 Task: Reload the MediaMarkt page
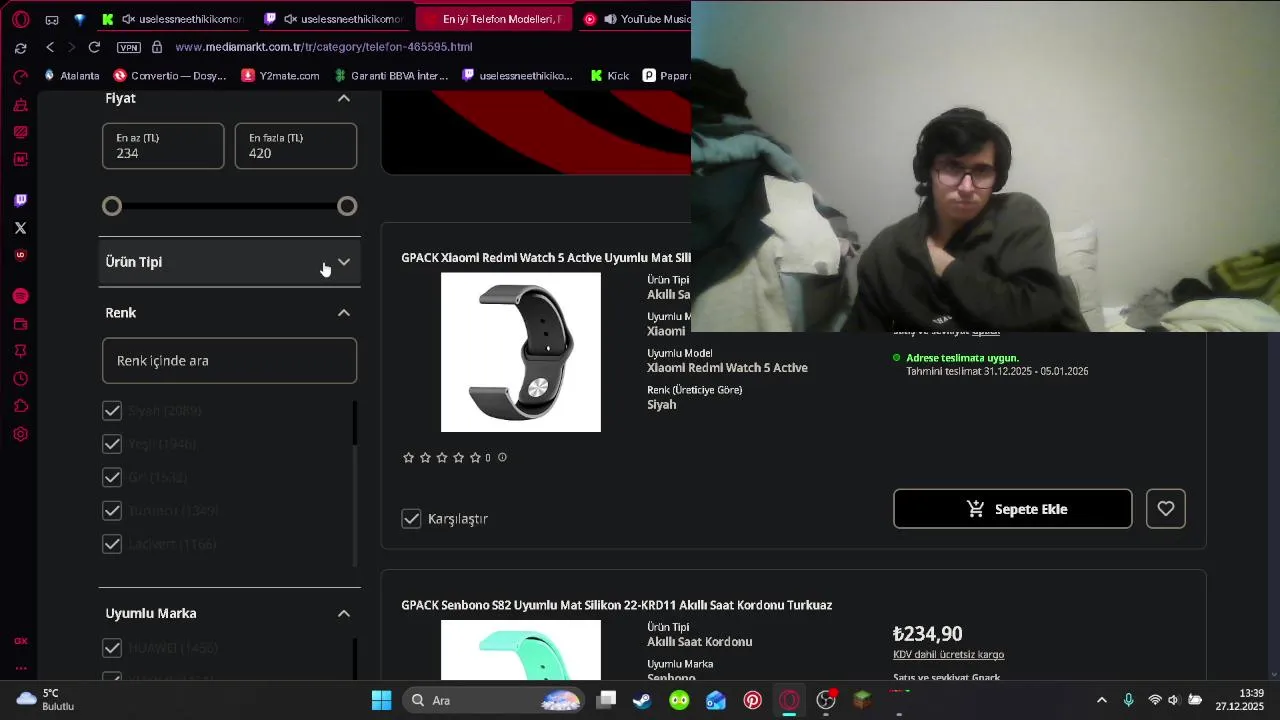(x=94, y=47)
